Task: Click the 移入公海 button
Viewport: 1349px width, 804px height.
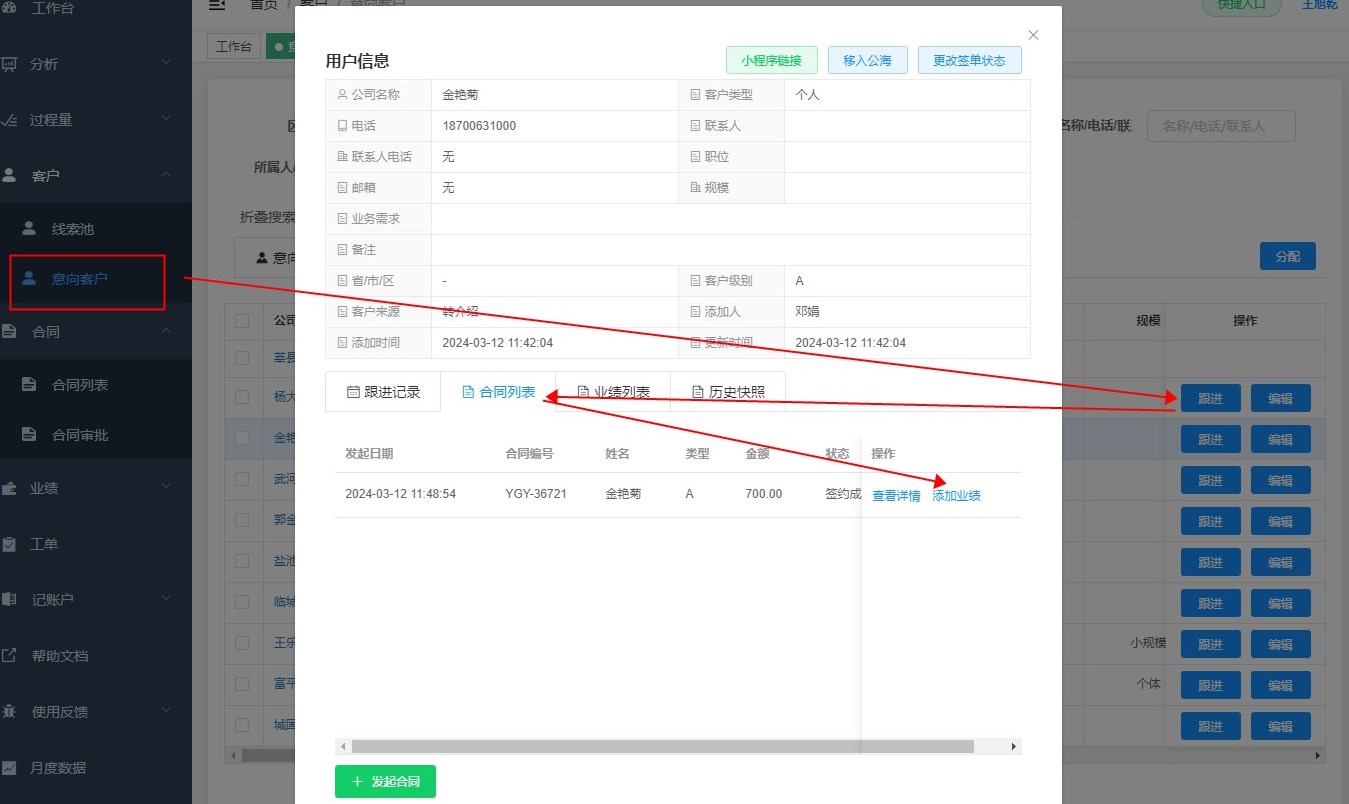Action: tap(867, 60)
